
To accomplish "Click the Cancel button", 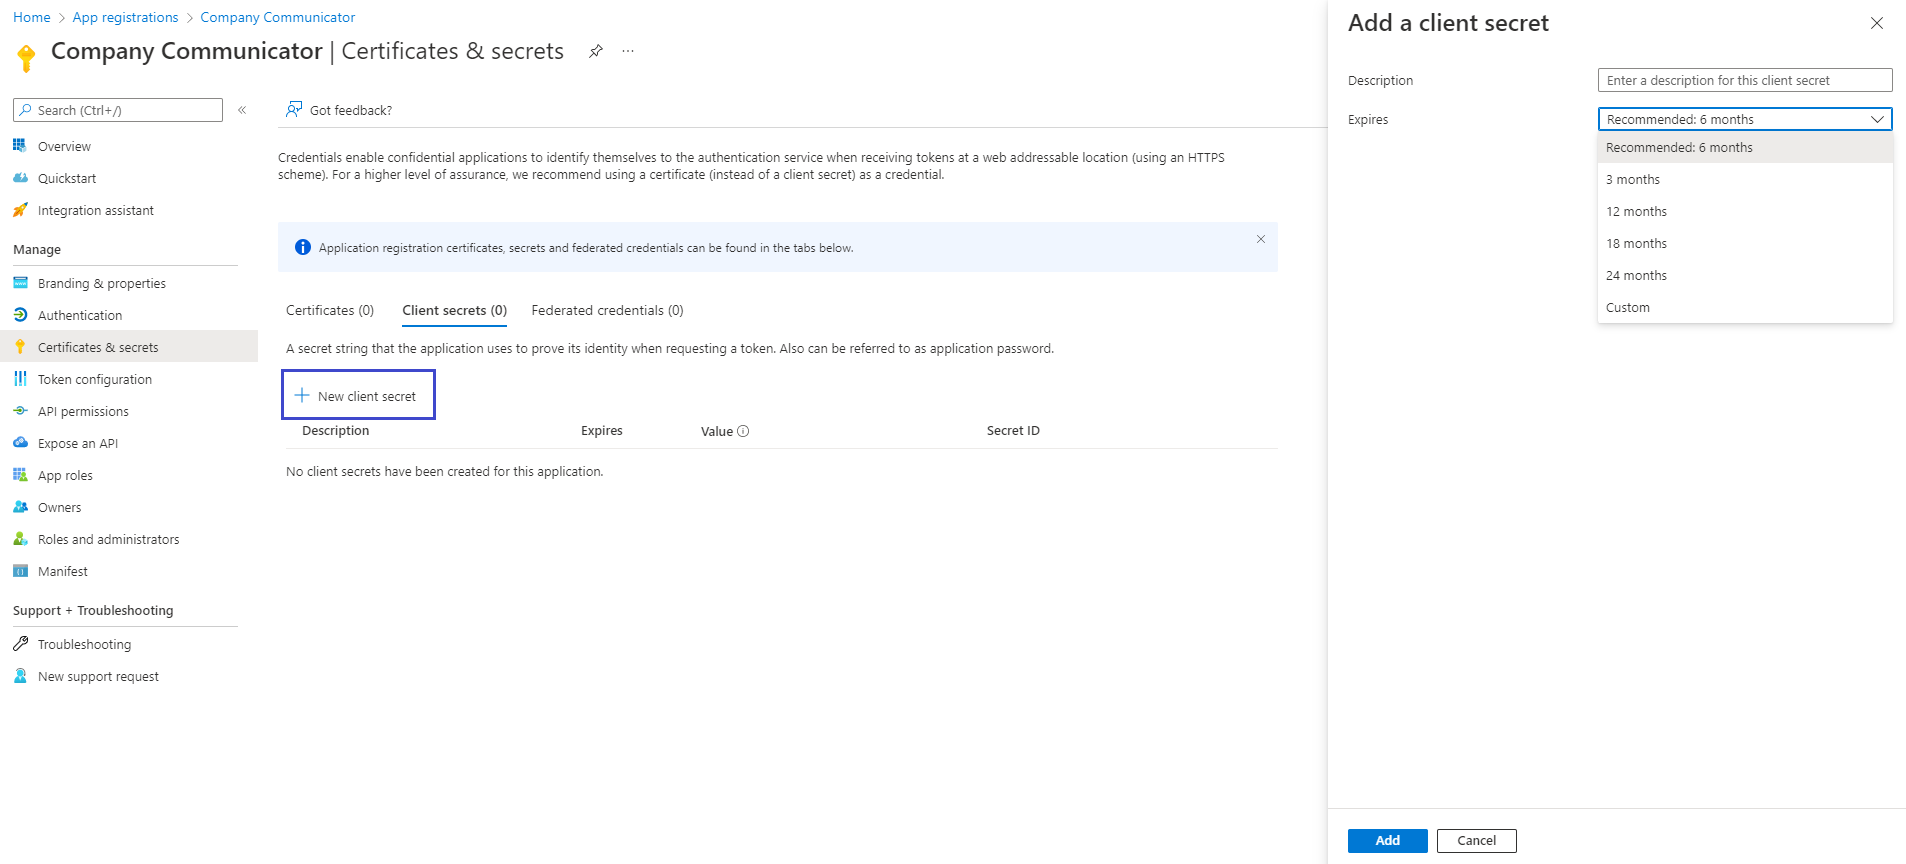I will tap(1477, 840).
